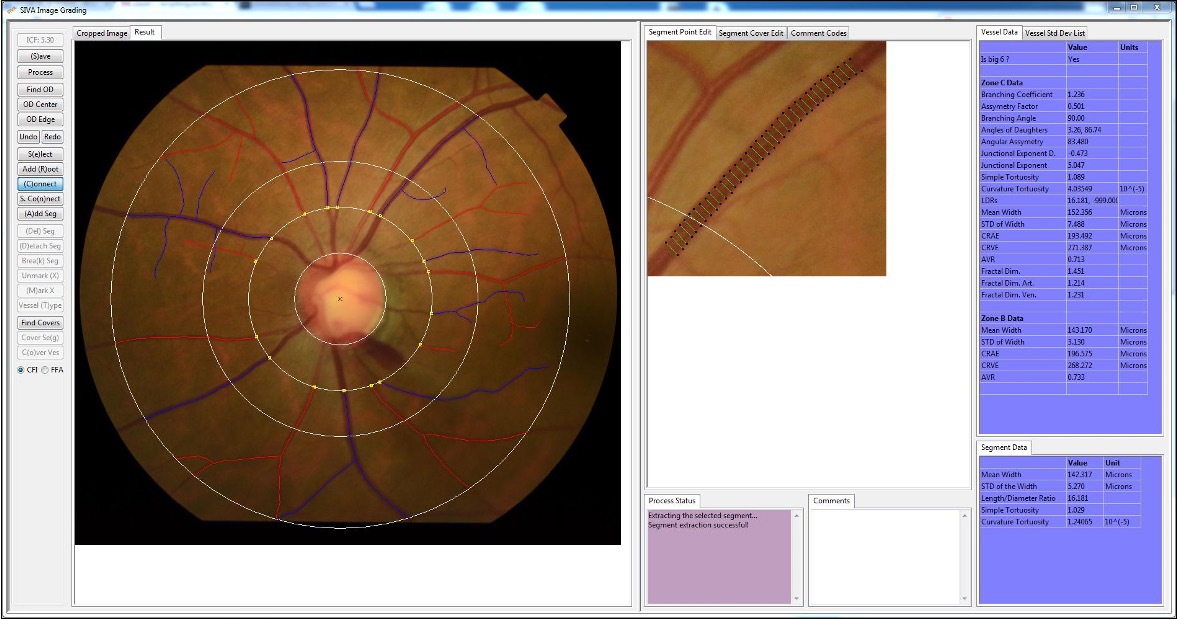
Task: Redo the last undone action
Action: (52, 137)
